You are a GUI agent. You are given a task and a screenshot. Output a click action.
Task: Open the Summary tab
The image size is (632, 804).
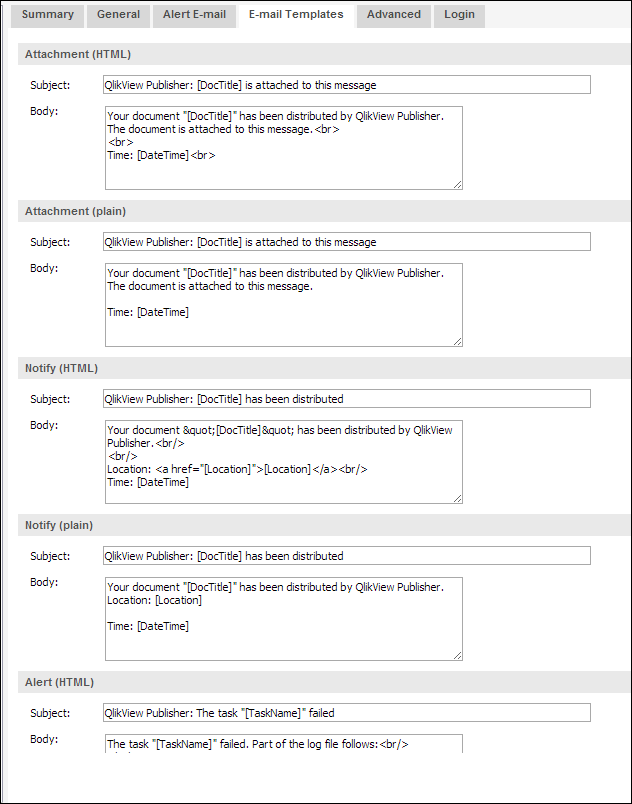48,15
